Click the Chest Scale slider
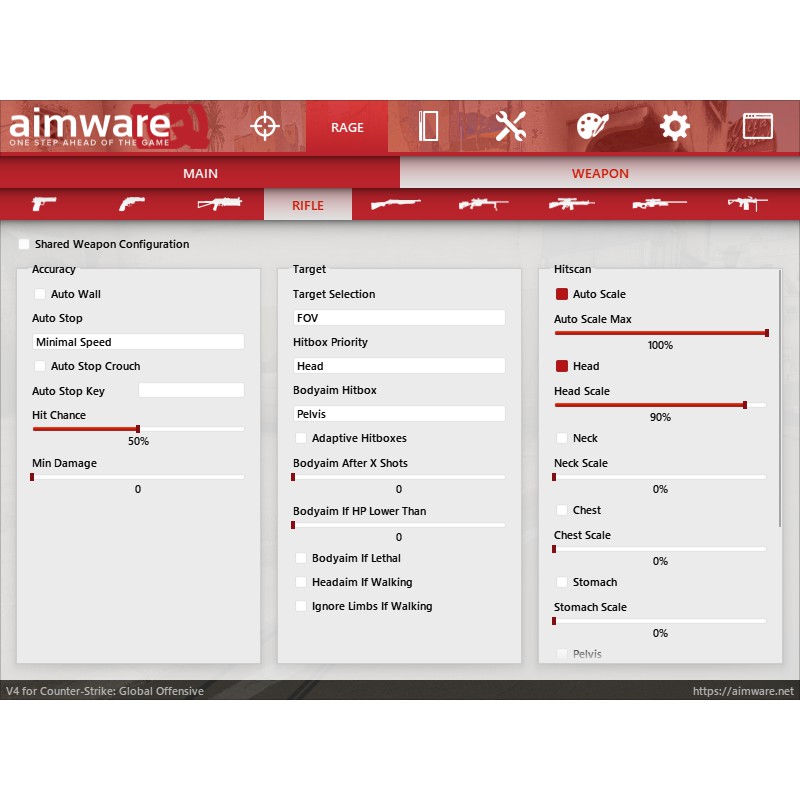The height and width of the screenshot is (800, 800). tap(661, 549)
